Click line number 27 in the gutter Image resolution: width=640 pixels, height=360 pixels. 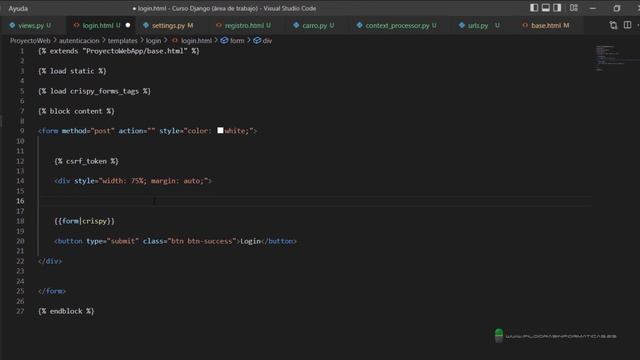[20, 311]
